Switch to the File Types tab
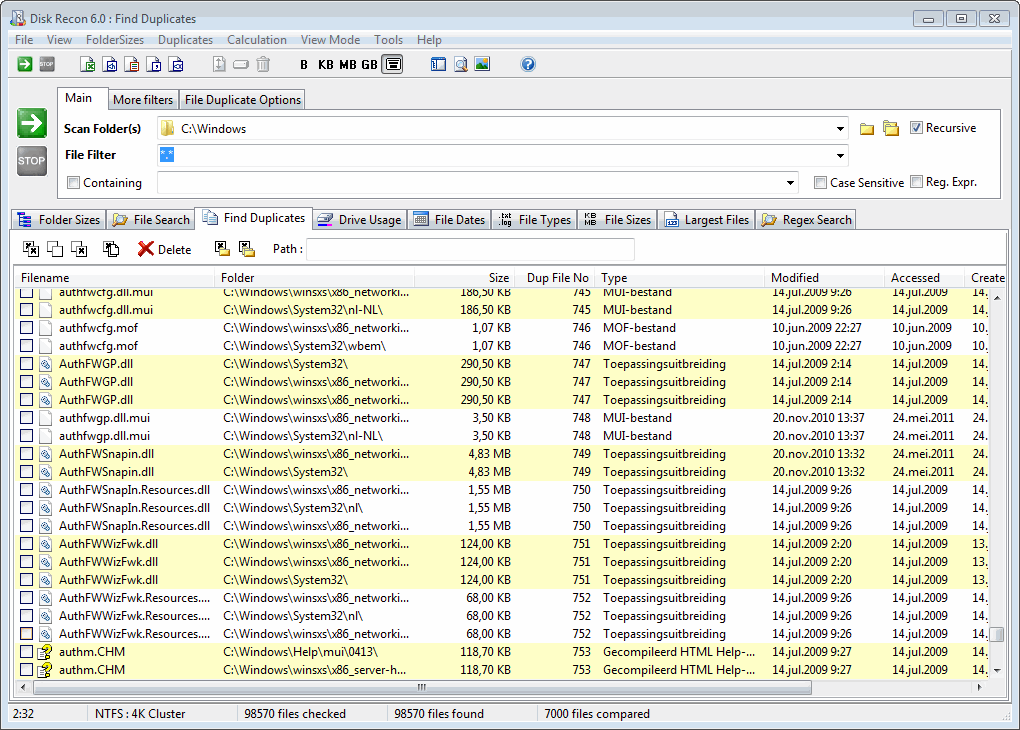The image size is (1020, 730). [535, 220]
